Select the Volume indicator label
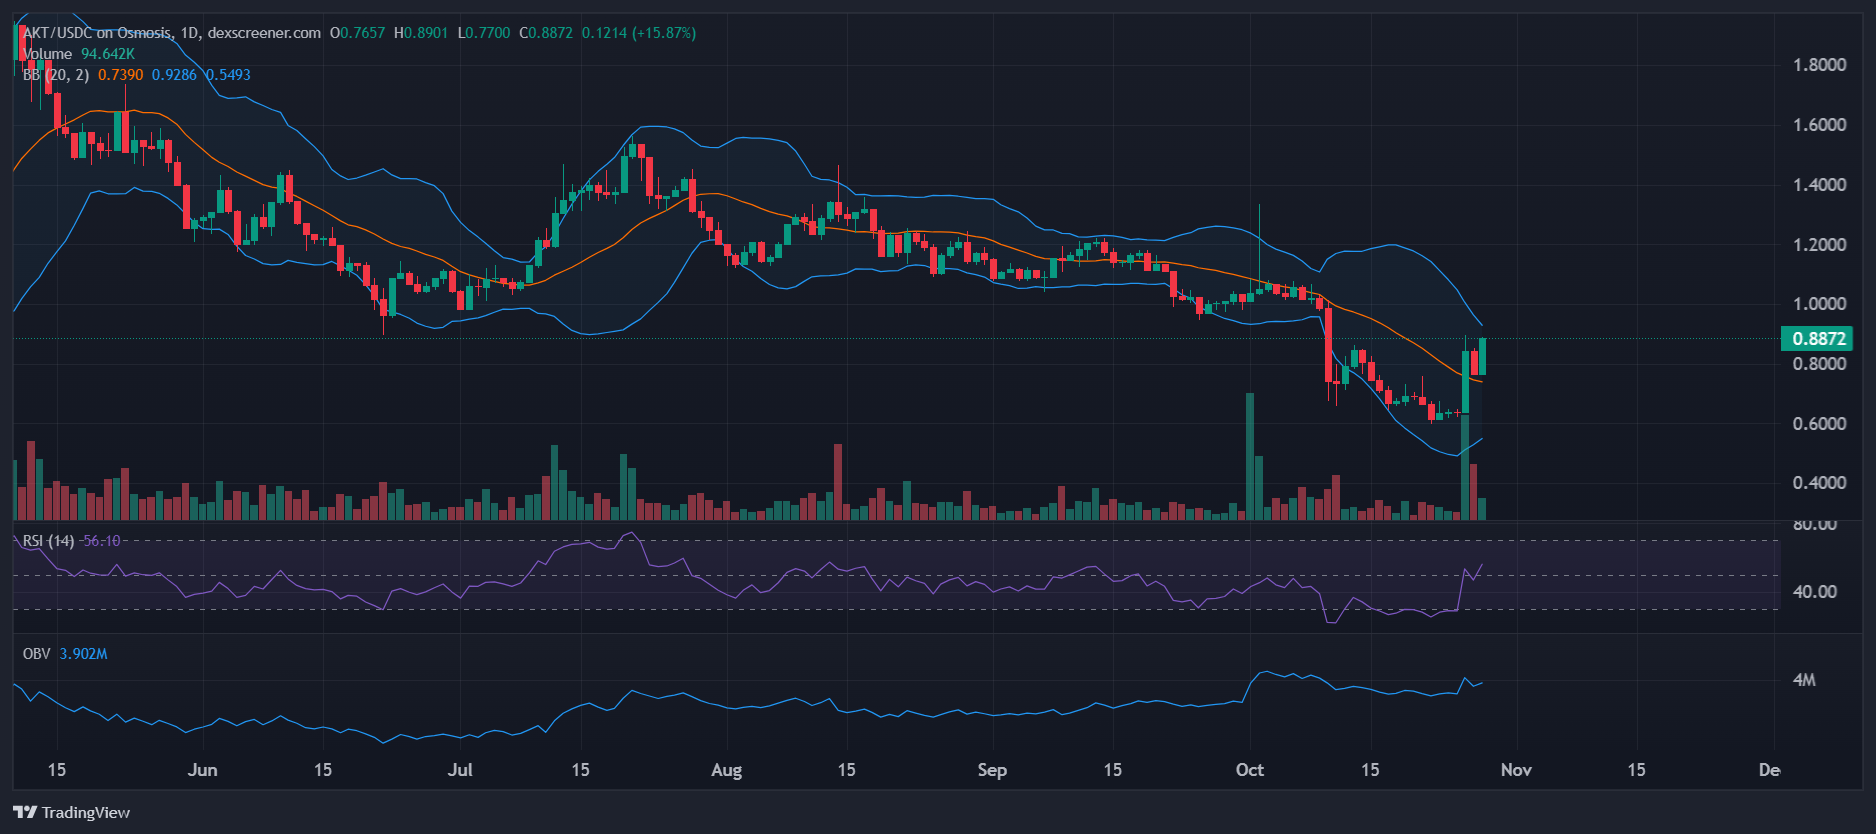The height and width of the screenshot is (834, 1876). (47, 54)
